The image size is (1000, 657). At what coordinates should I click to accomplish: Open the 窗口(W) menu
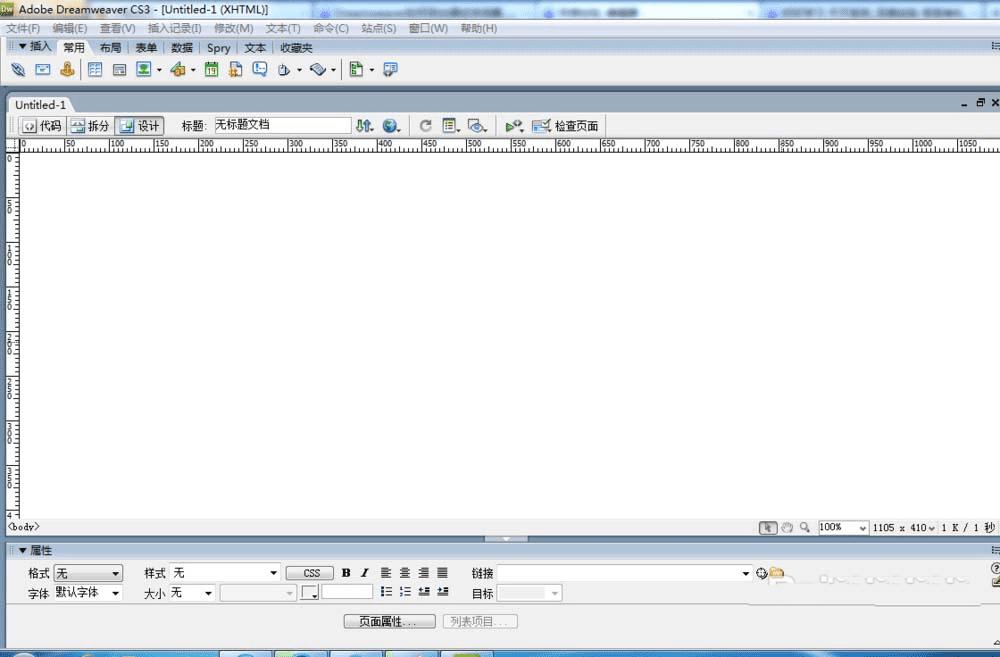point(428,28)
